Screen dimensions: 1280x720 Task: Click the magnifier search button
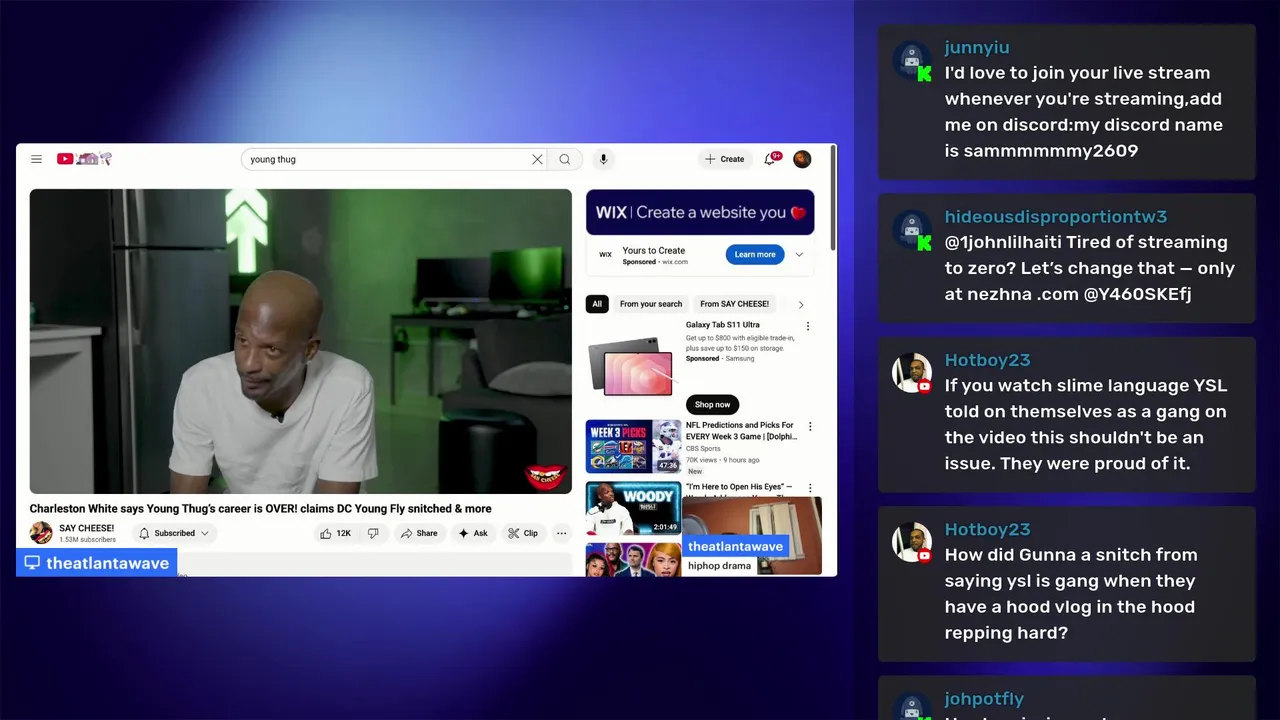565,159
